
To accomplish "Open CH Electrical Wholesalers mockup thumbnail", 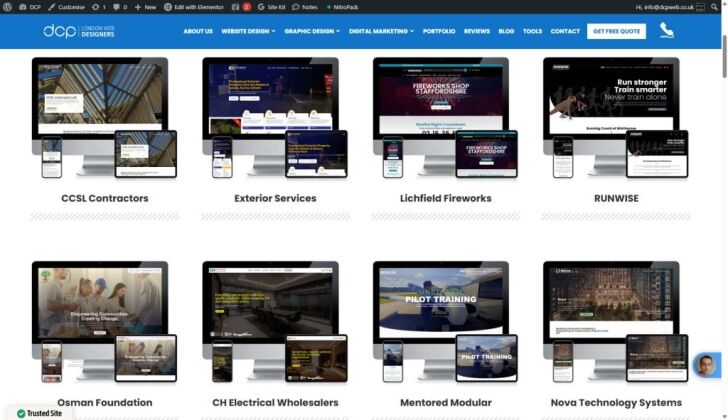I will [x=275, y=322].
